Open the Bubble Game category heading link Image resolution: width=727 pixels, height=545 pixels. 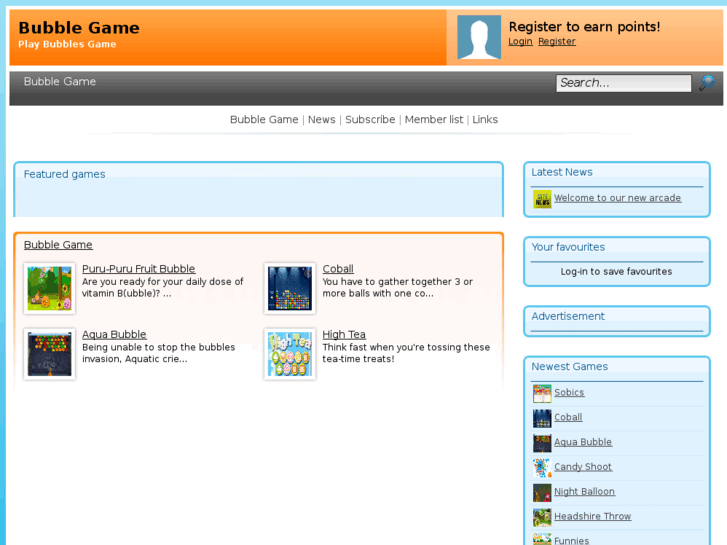[x=58, y=245]
